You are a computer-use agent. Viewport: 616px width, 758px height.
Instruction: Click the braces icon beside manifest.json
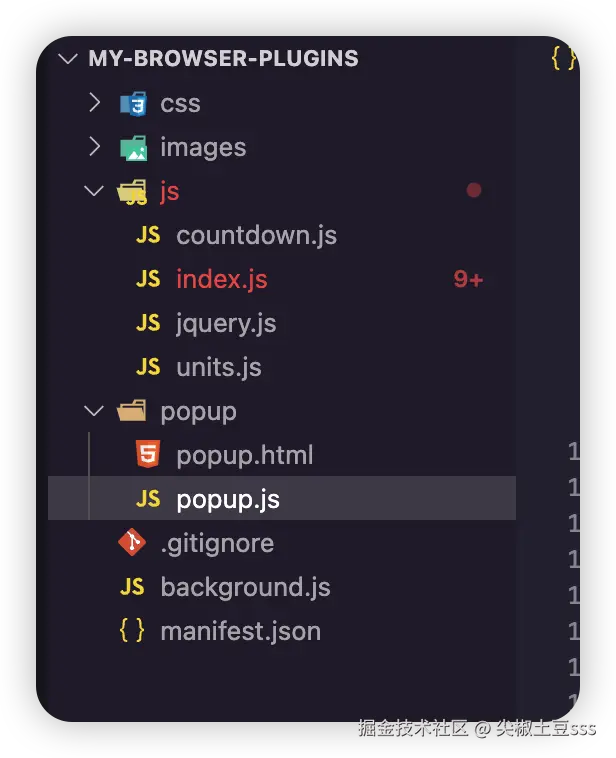(x=132, y=630)
